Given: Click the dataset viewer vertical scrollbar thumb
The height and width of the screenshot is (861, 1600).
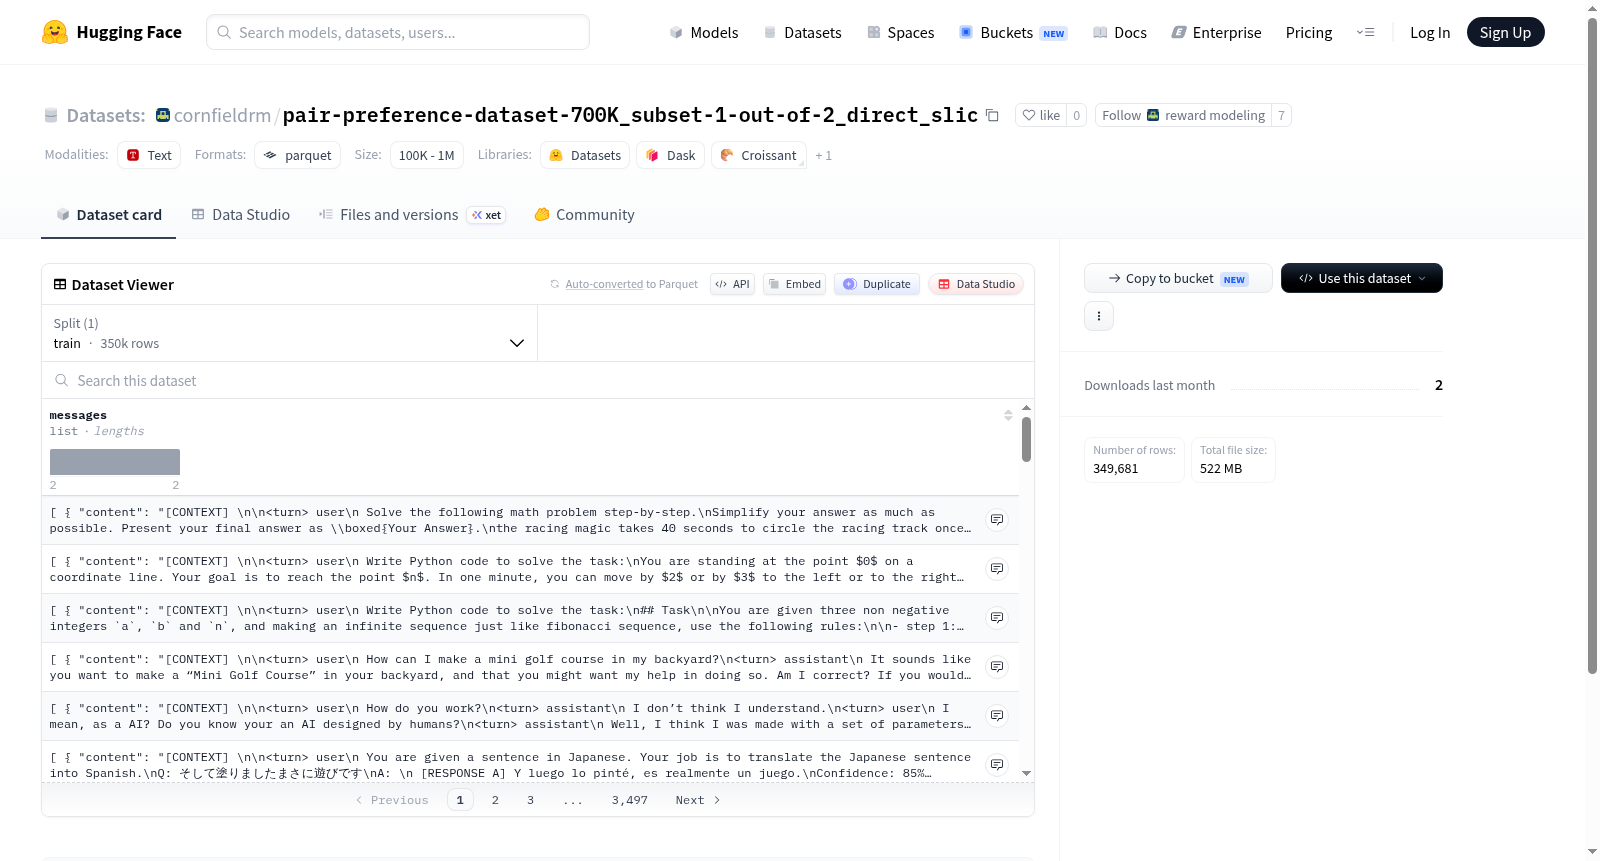Looking at the screenshot, I should point(1026,440).
